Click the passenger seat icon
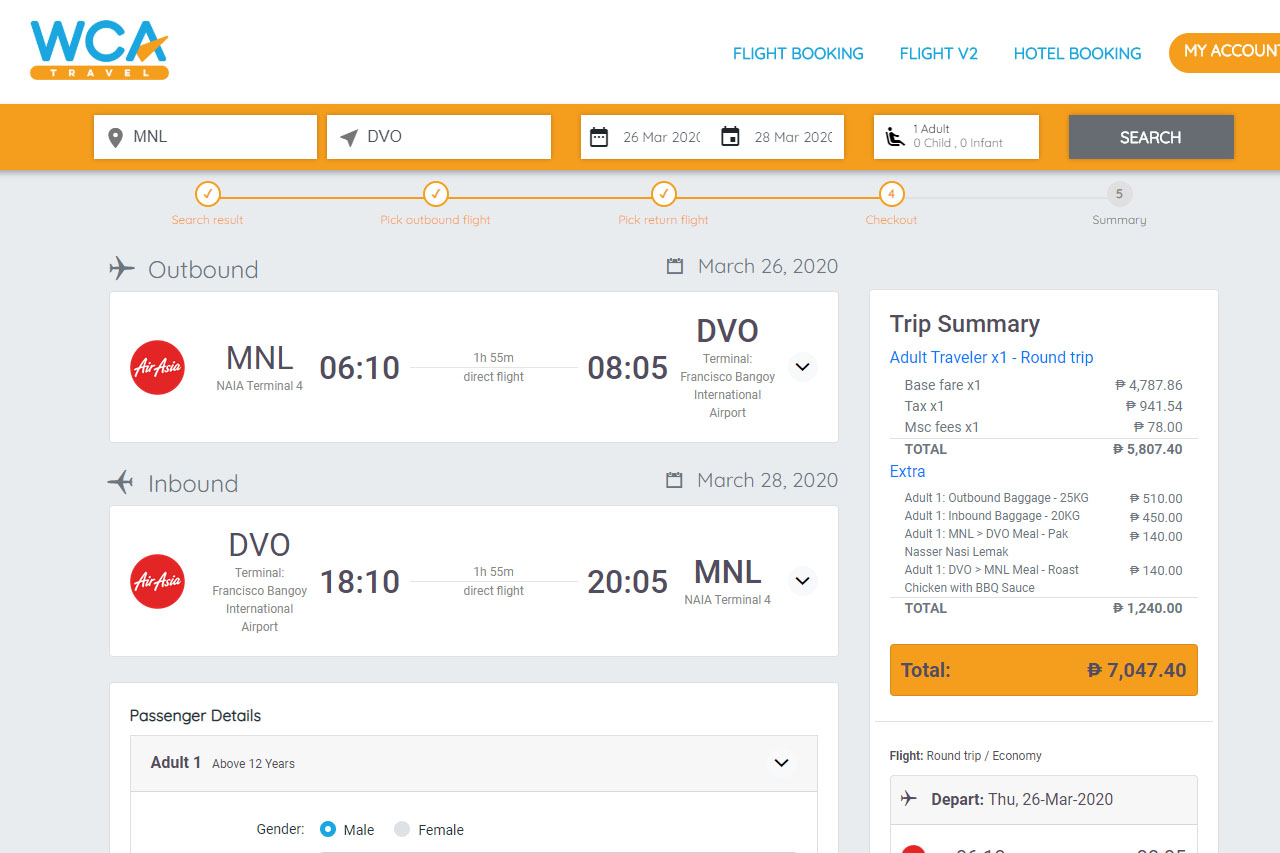 point(895,137)
